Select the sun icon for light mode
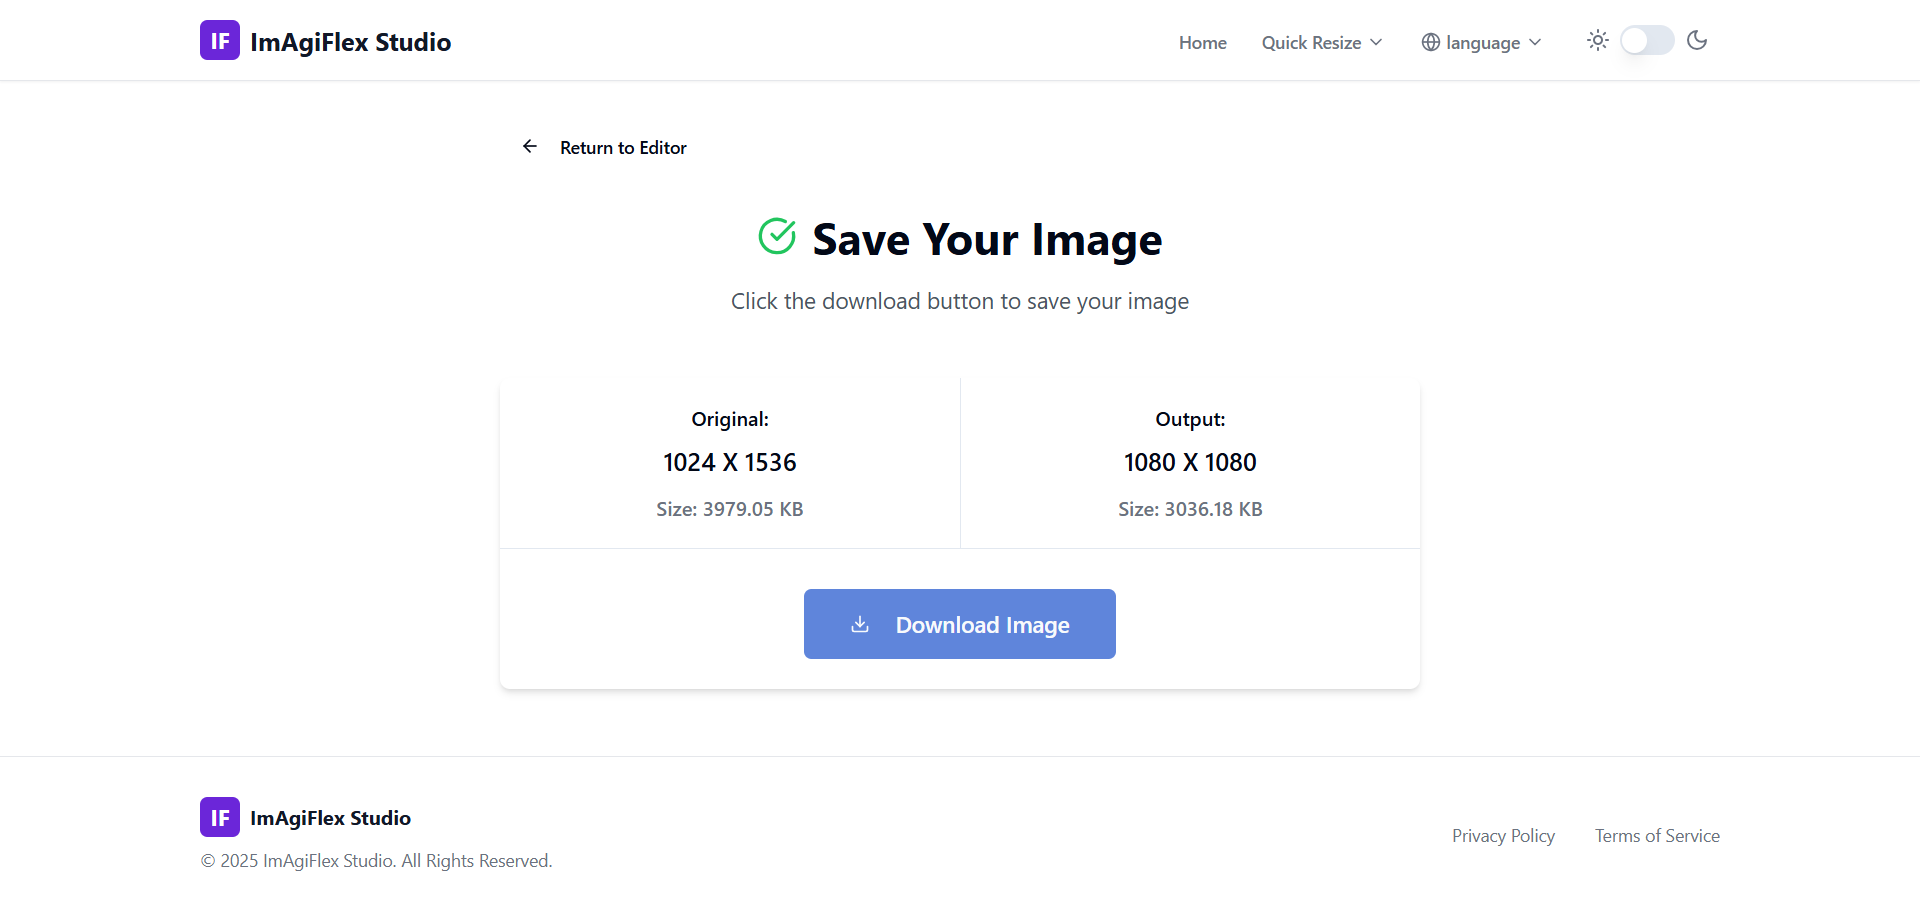 (x=1597, y=40)
